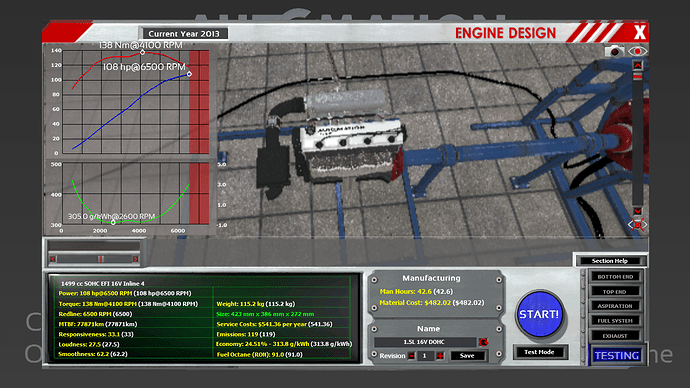The width and height of the screenshot is (690, 388).
Task: Open the Top End tab
Action: coord(615,292)
